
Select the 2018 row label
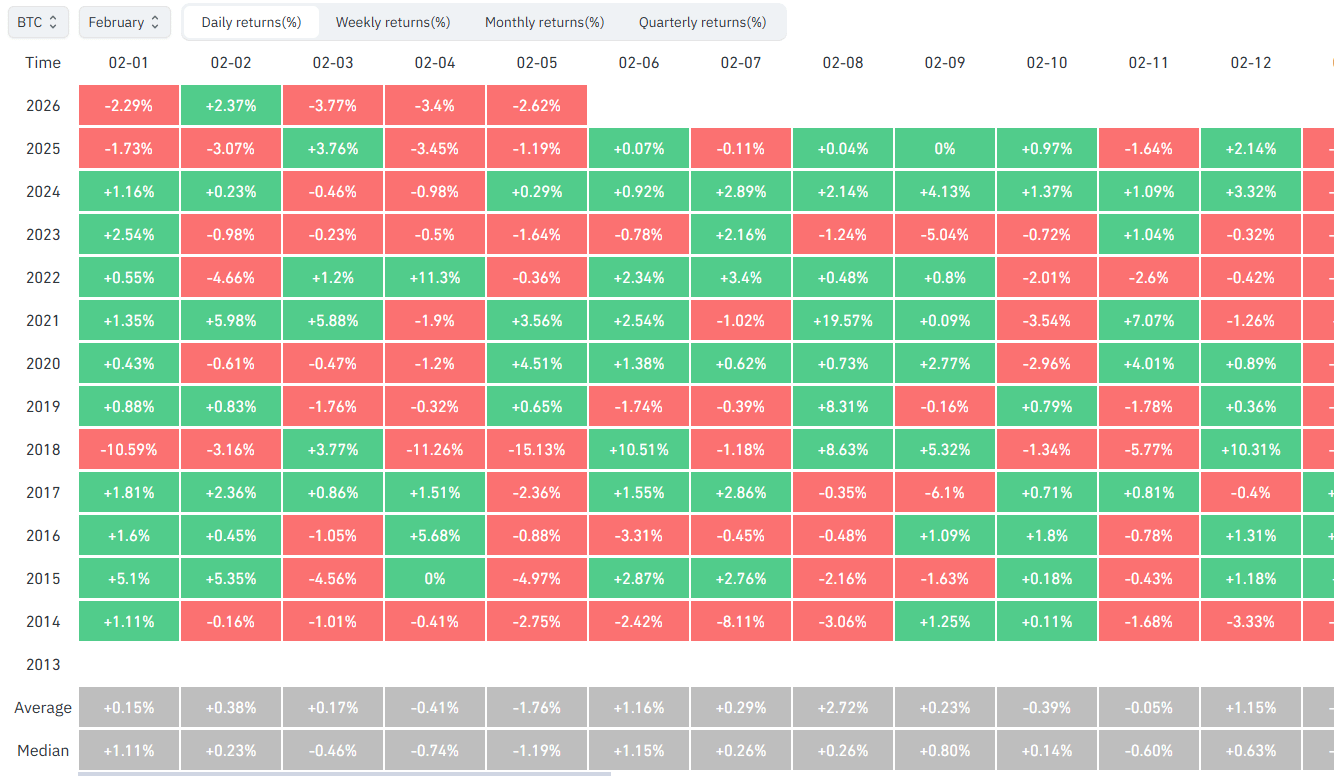point(43,450)
